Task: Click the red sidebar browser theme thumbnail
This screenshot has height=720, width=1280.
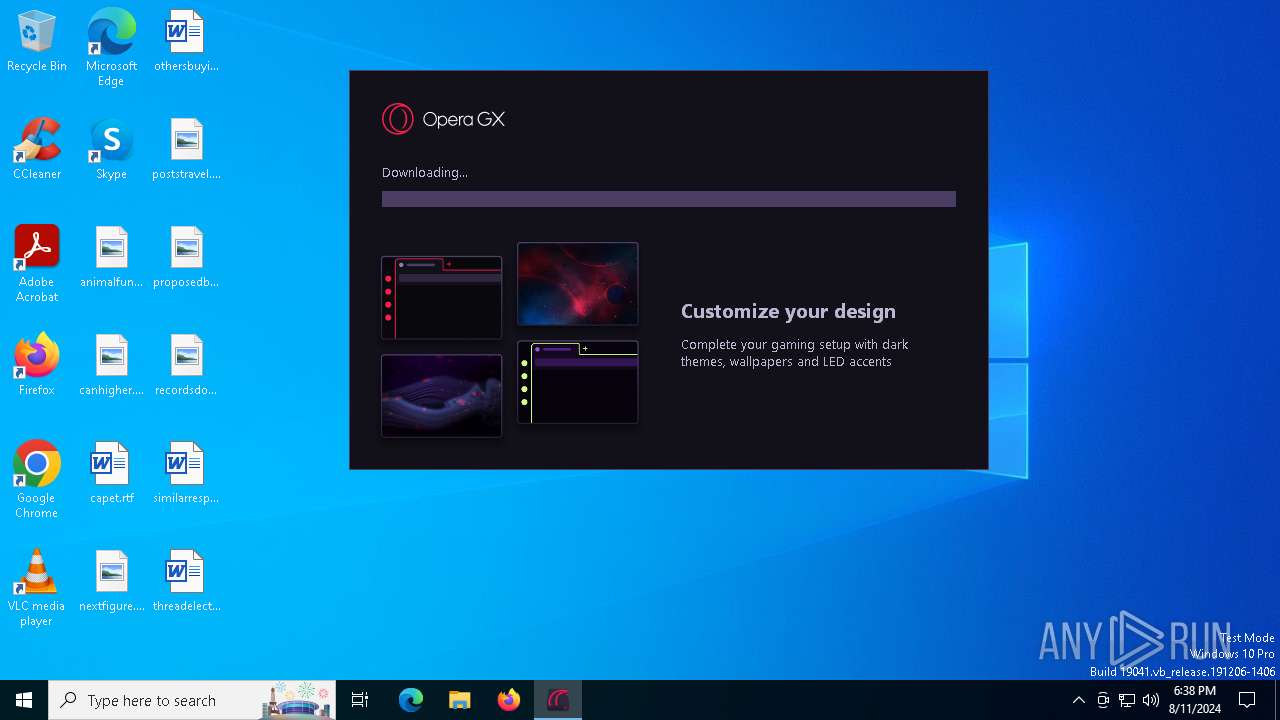Action: pyautogui.click(x=441, y=297)
